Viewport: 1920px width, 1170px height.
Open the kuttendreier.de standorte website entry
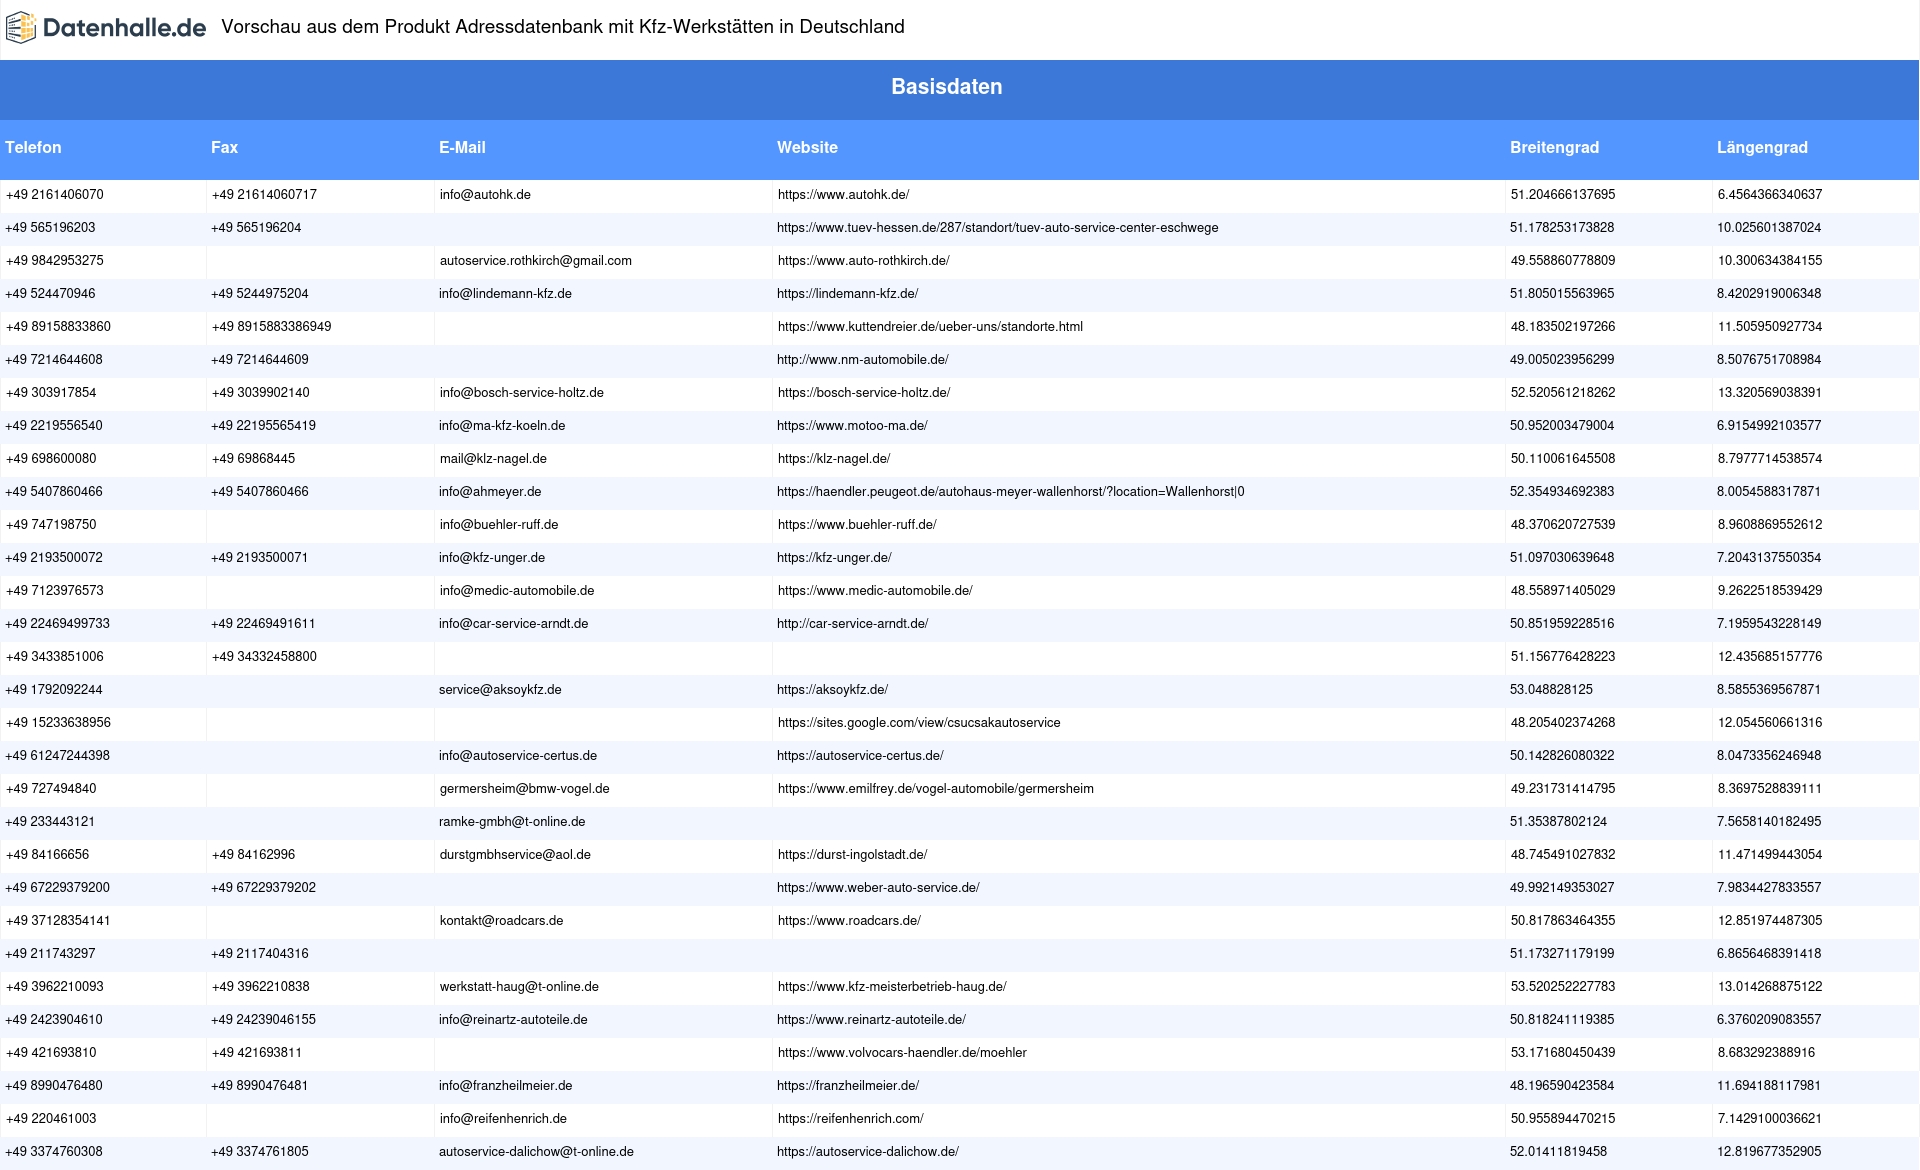click(x=930, y=327)
